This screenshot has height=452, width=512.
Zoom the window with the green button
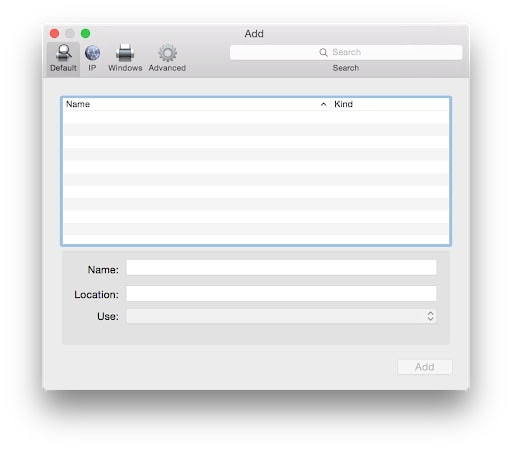85,33
